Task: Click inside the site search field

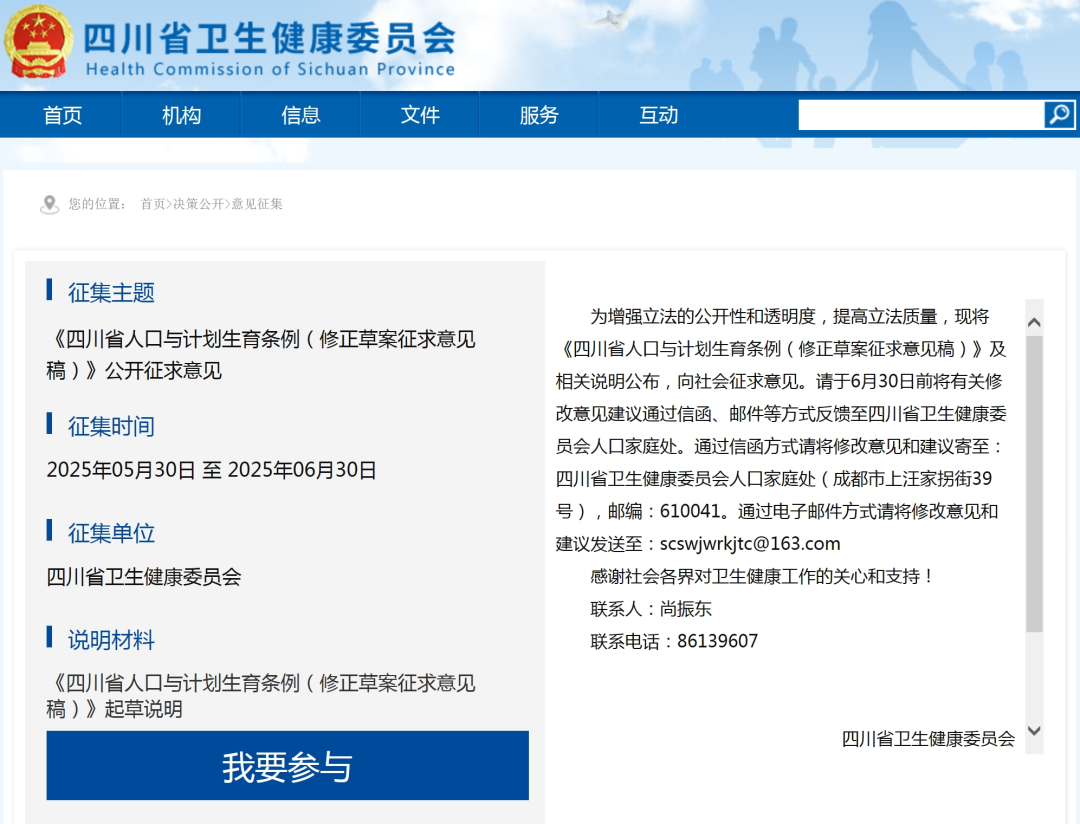Action: [x=920, y=115]
